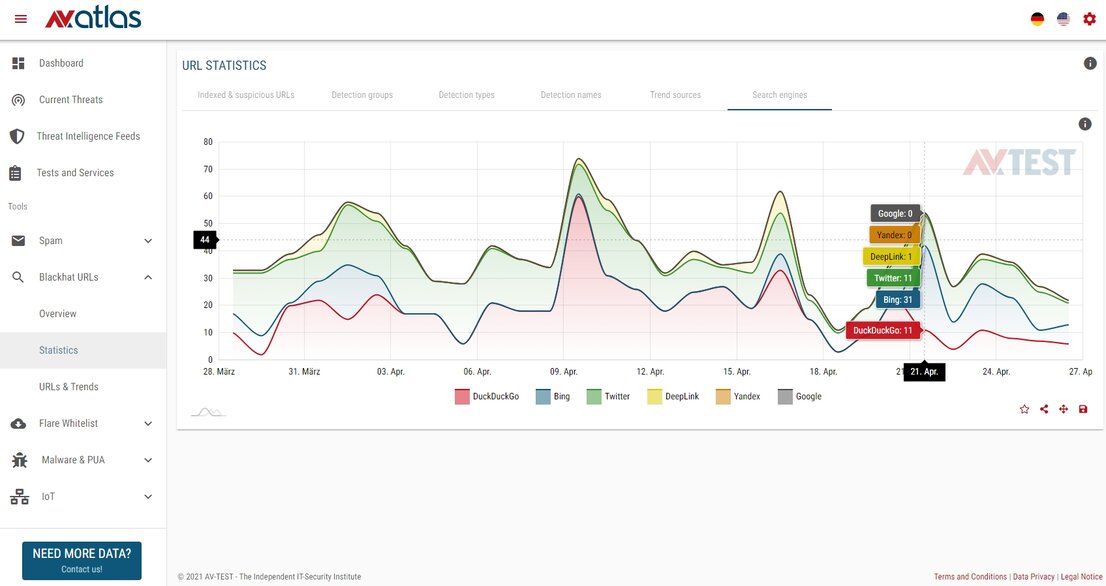
Task: Click the URL Statistics panel info icon
Action: point(1090,64)
